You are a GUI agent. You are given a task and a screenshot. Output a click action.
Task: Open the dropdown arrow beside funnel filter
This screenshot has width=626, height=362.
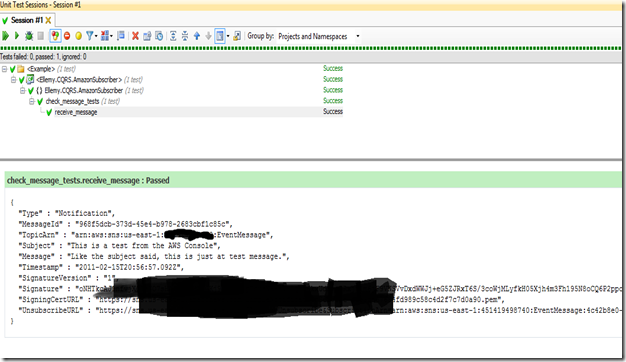(96, 36)
